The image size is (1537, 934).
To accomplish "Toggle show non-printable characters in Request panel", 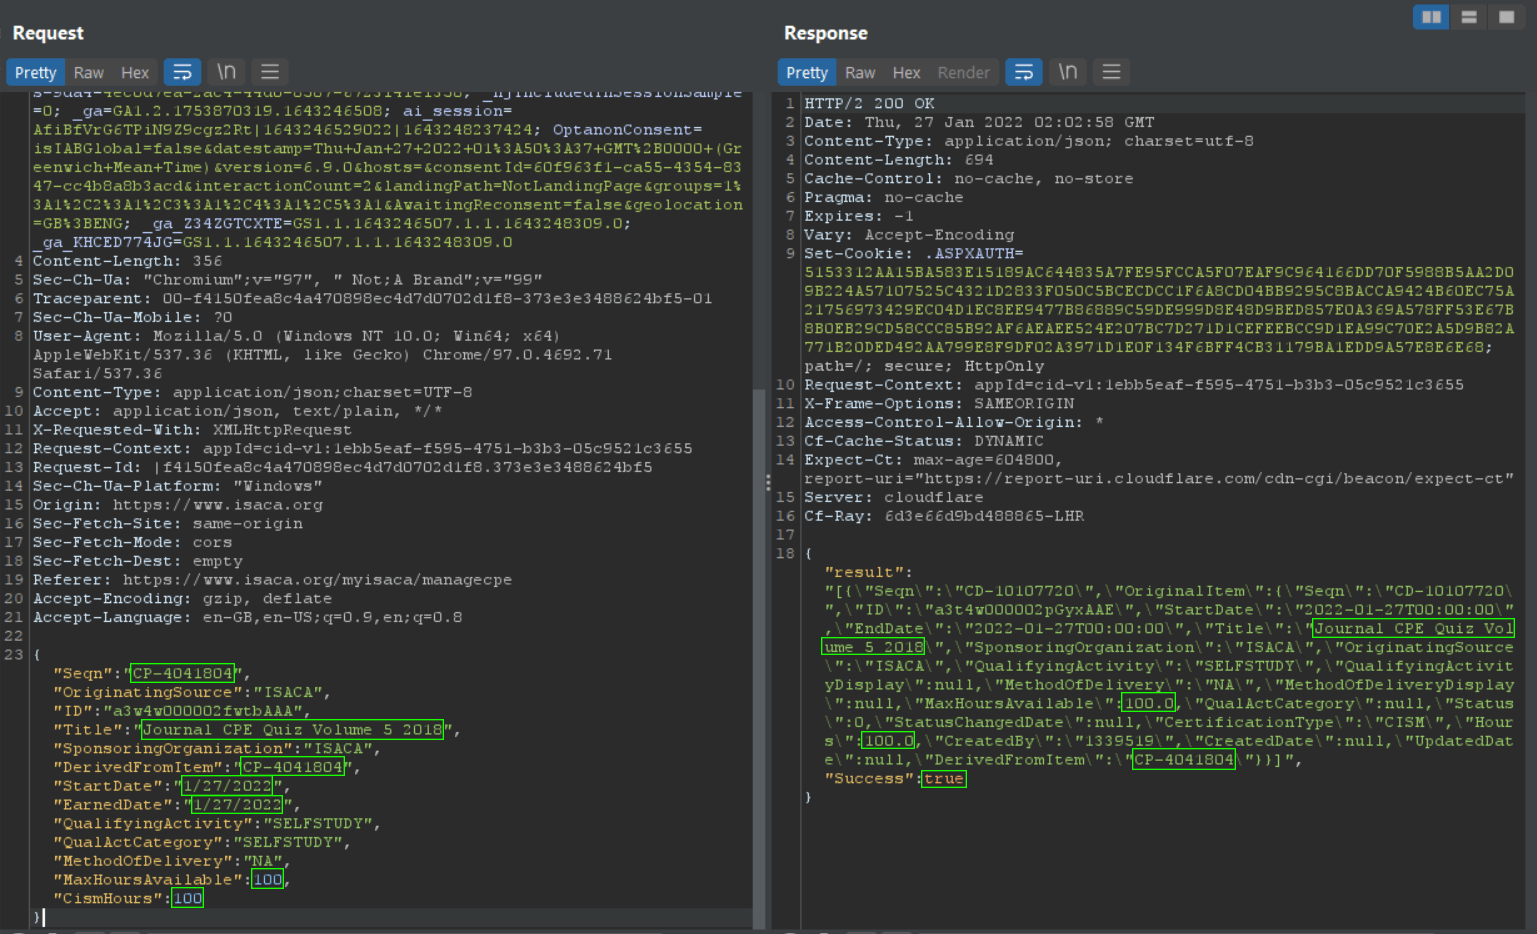I will [x=227, y=72].
